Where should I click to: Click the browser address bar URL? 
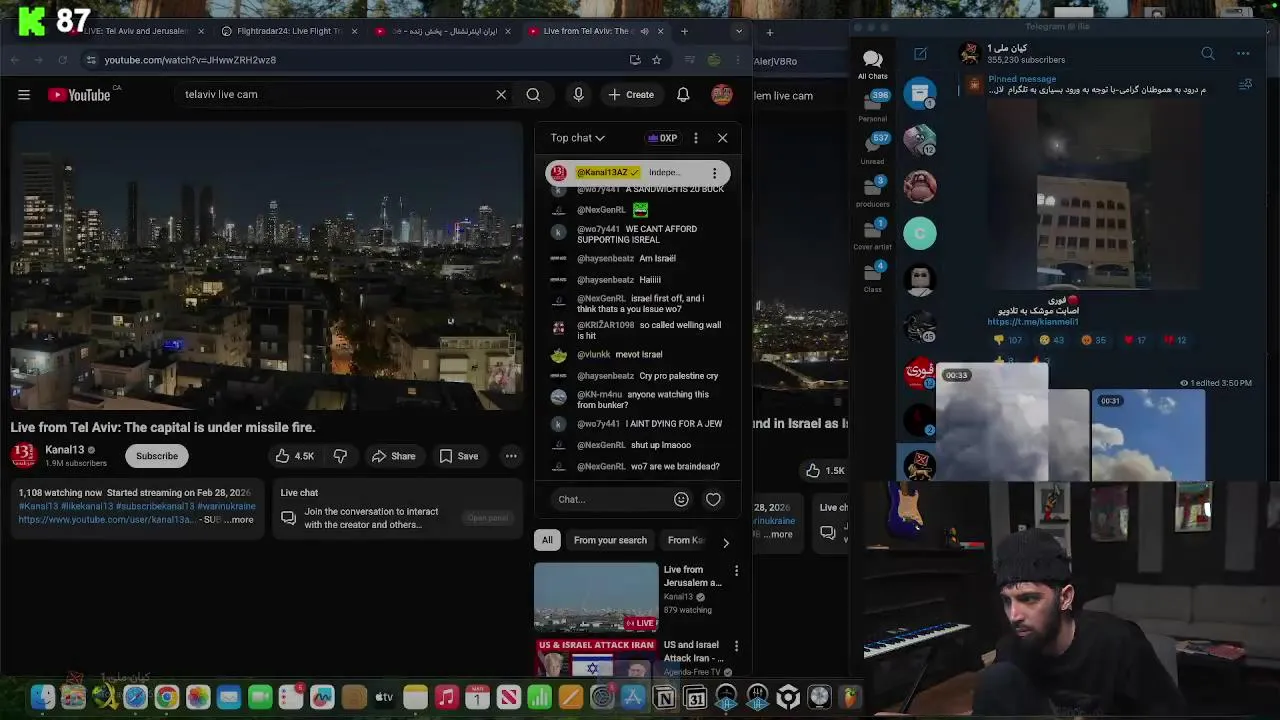pos(190,60)
